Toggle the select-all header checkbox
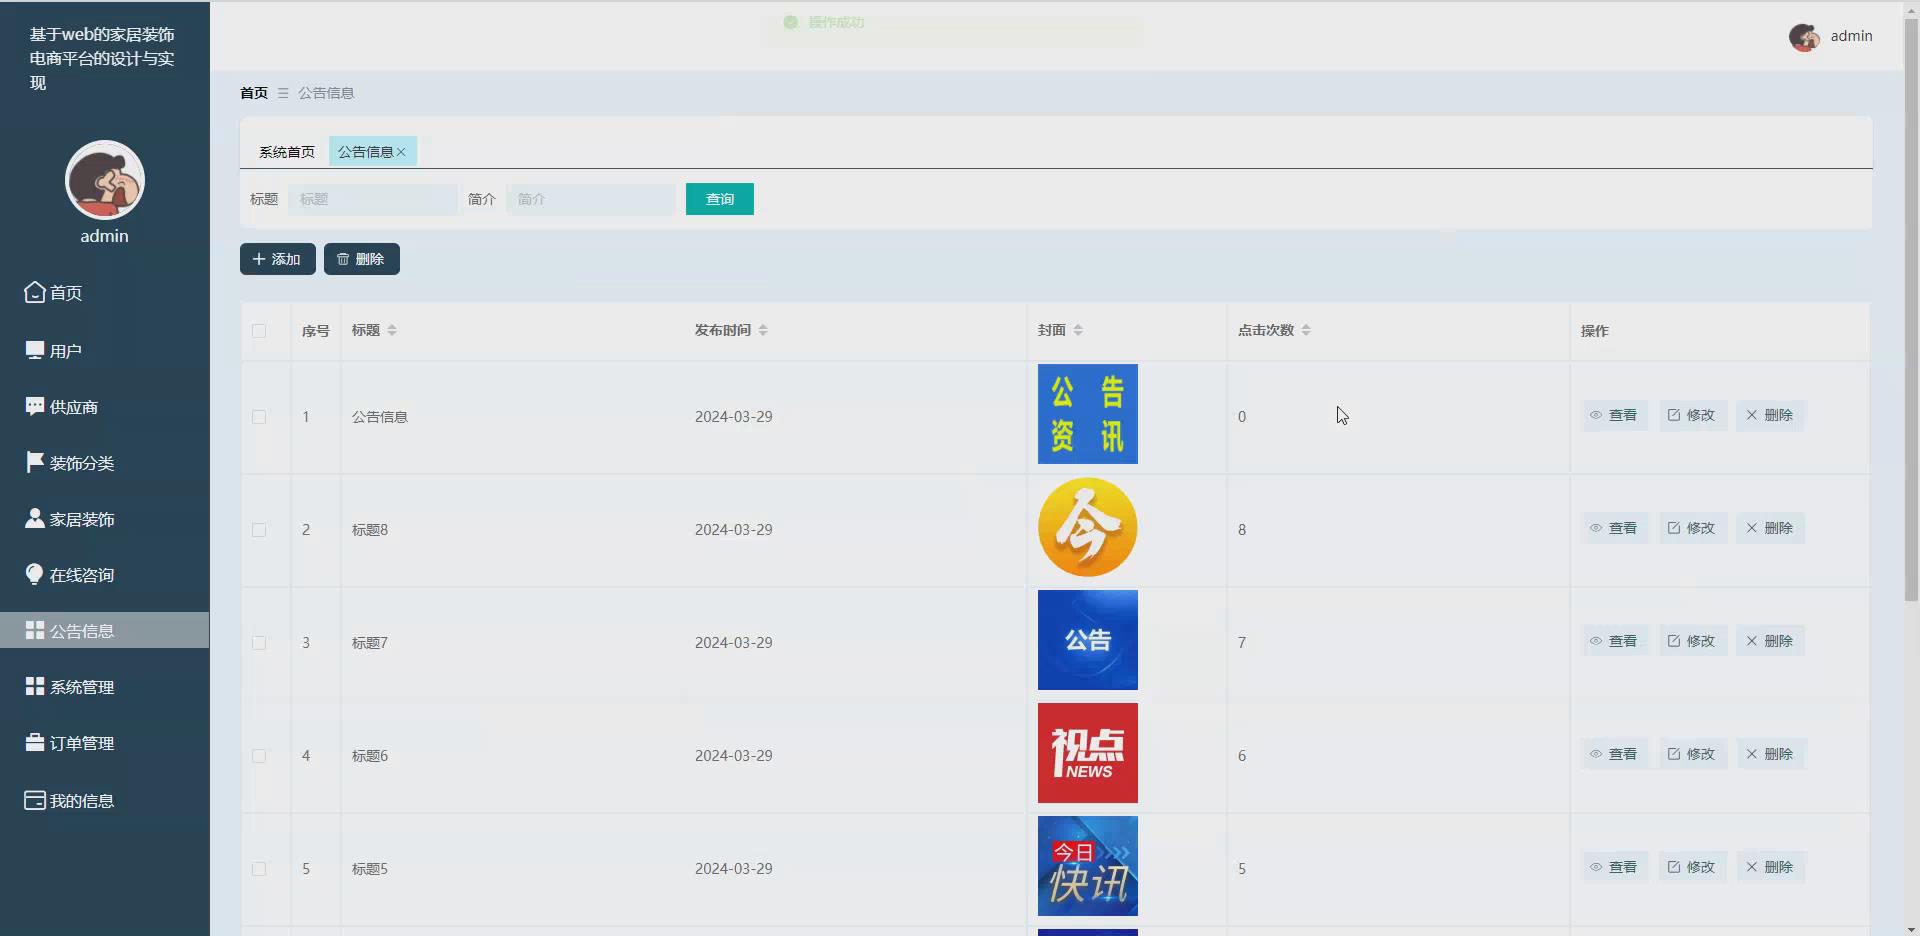This screenshot has width=1920, height=936. [x=259, y=331]
